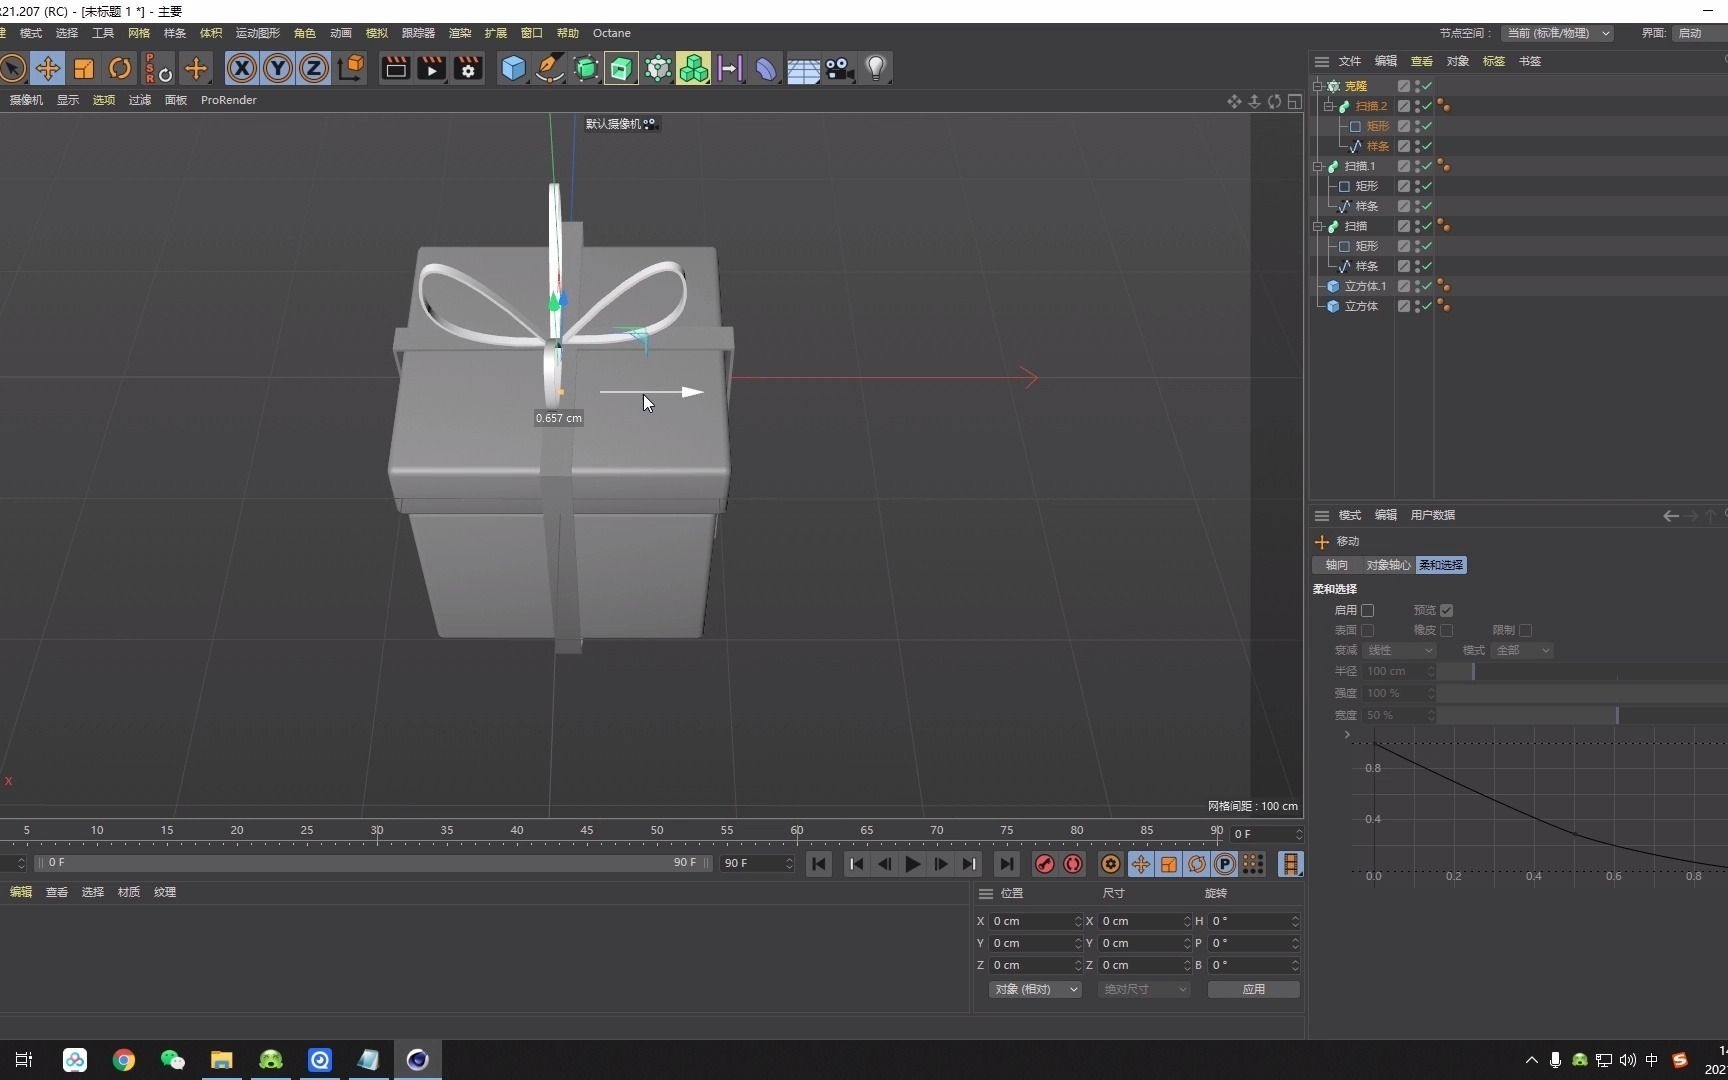Image resolution: width=1728 pixels, height=1080 pixels.
Task: Render the active view clapperboard icon
Action: [396, 68]
